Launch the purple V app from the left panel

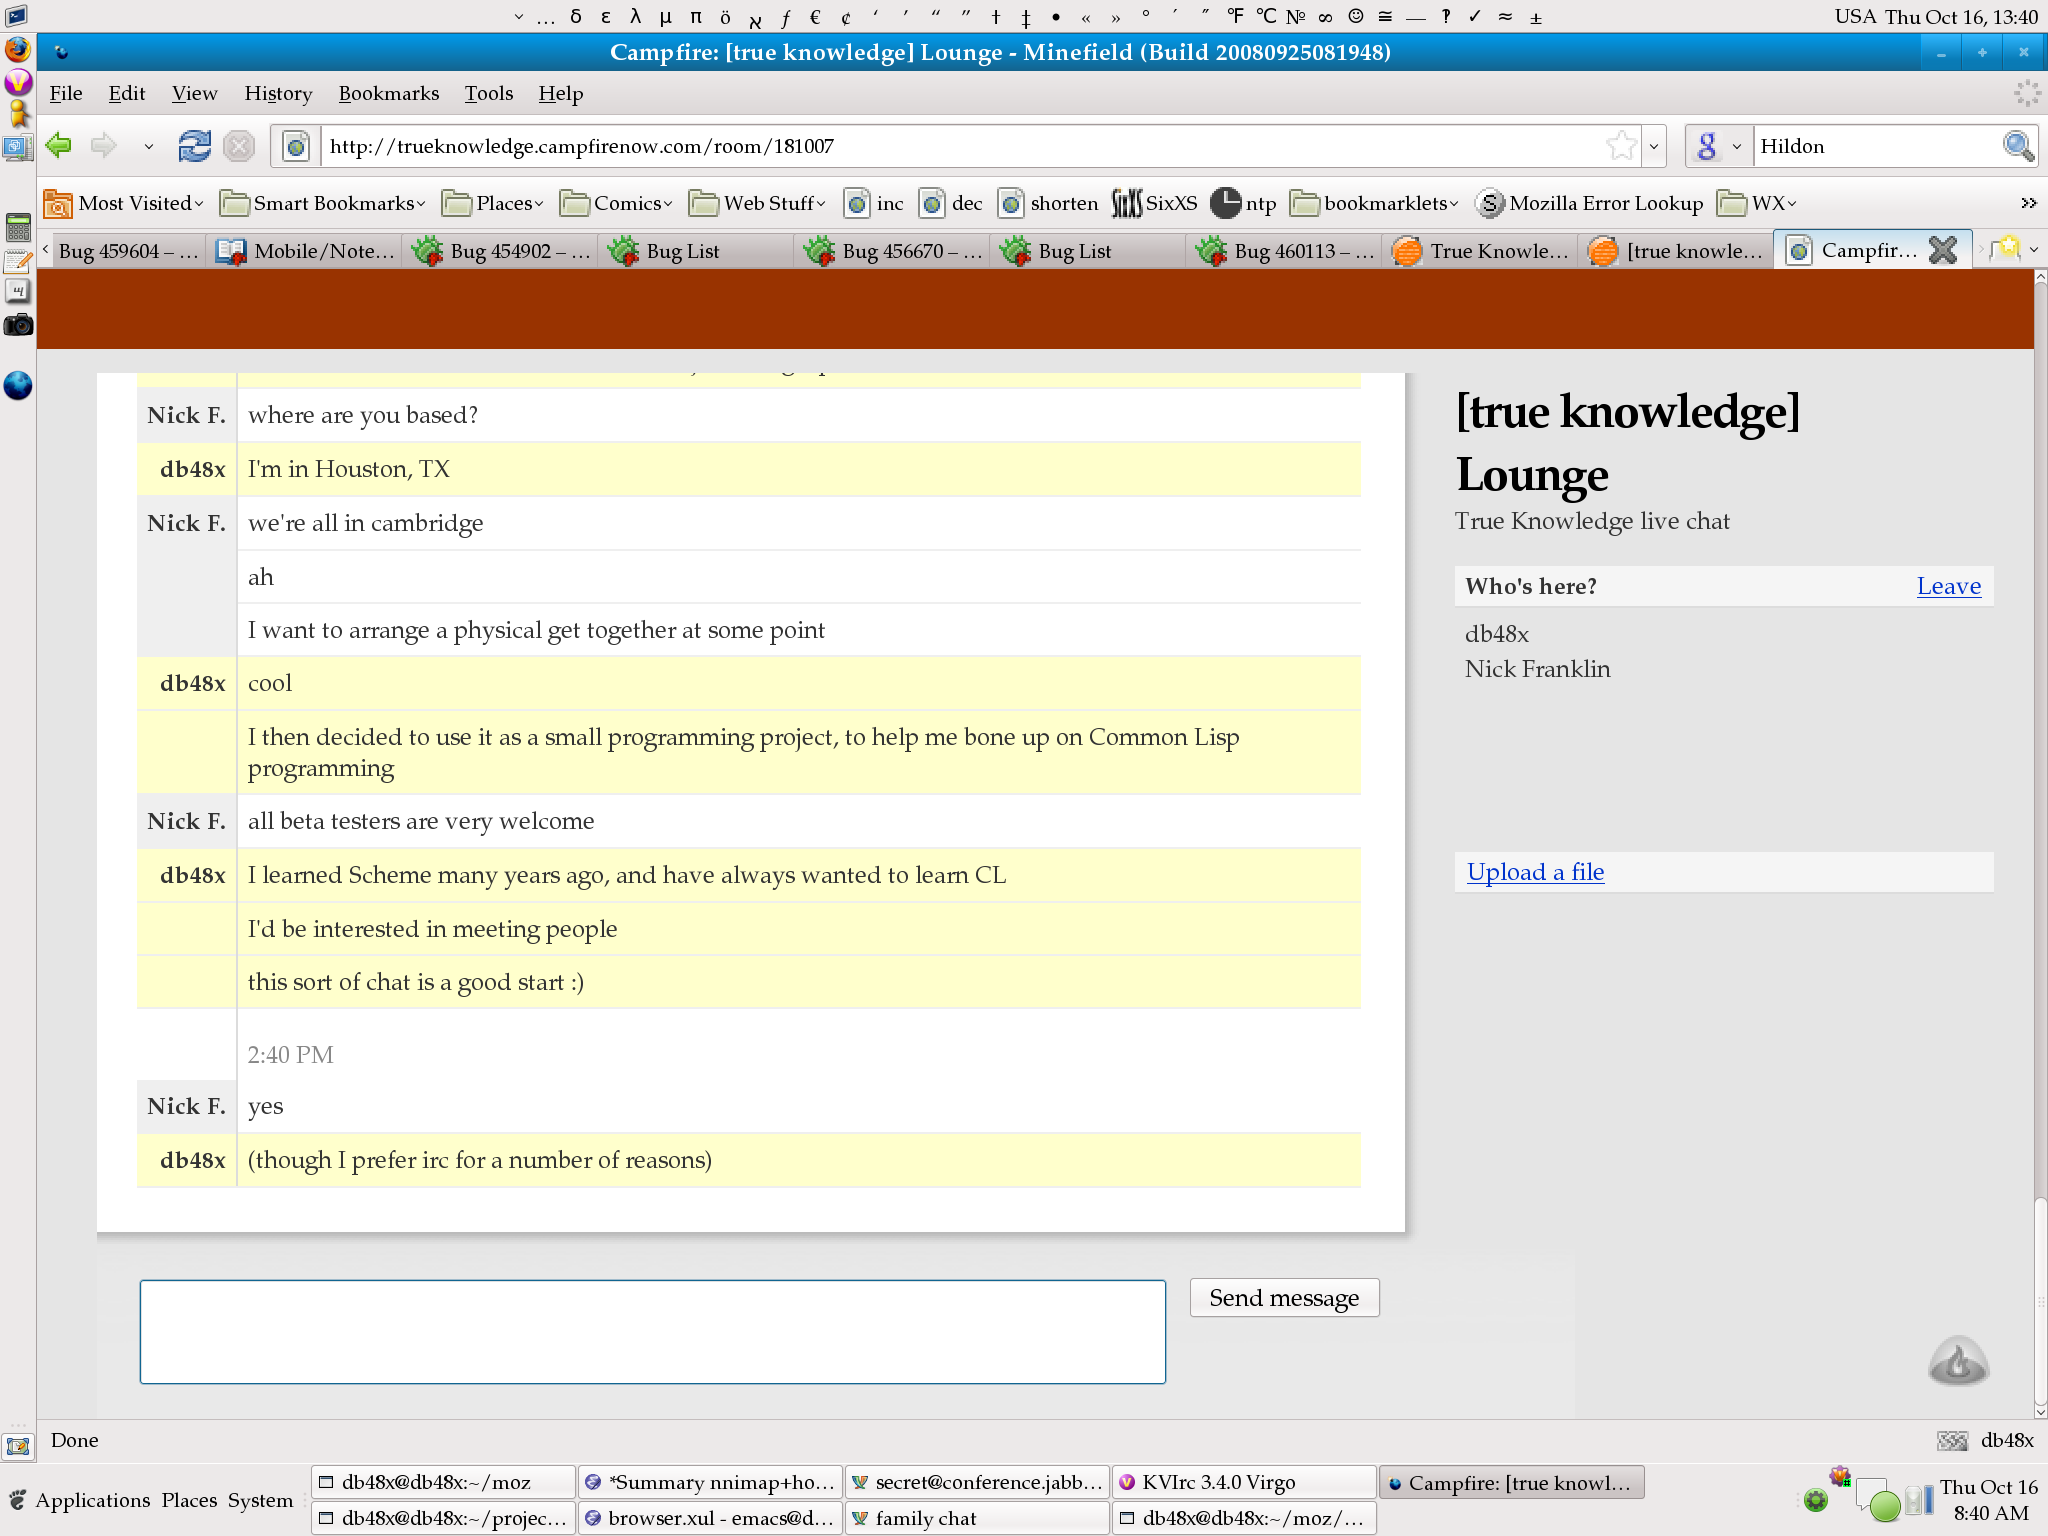coord(18,82)
